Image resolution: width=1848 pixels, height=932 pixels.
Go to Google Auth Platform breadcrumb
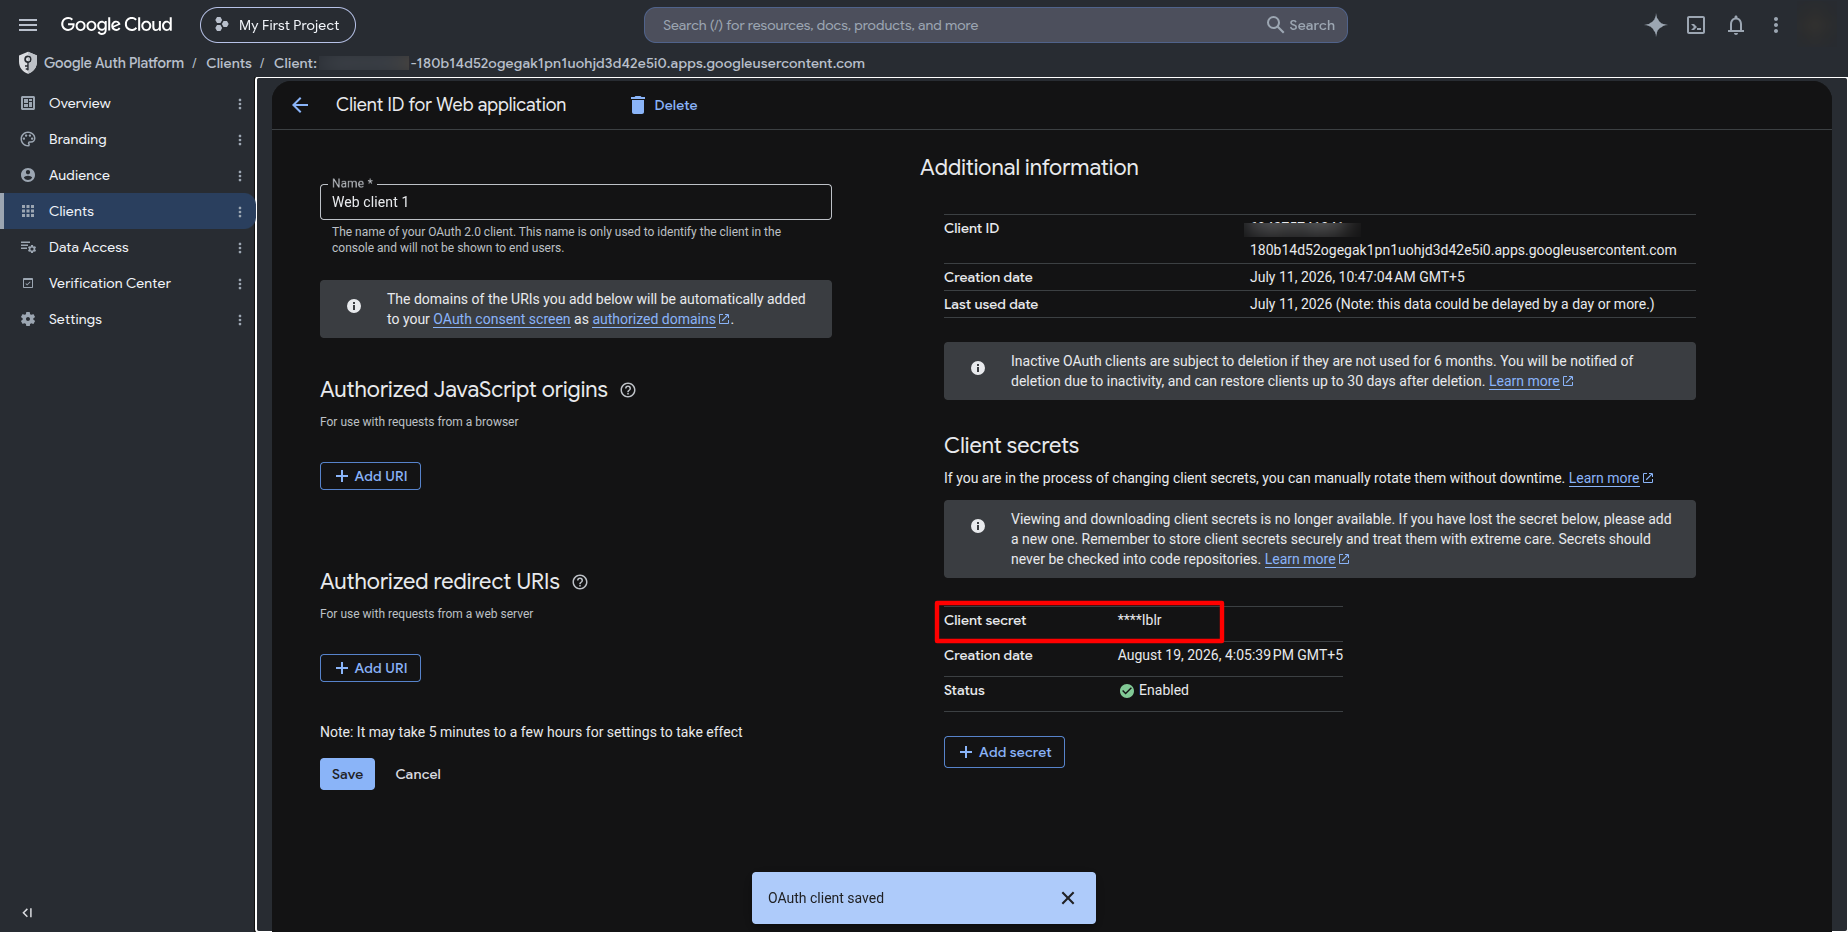click(114, 63)
